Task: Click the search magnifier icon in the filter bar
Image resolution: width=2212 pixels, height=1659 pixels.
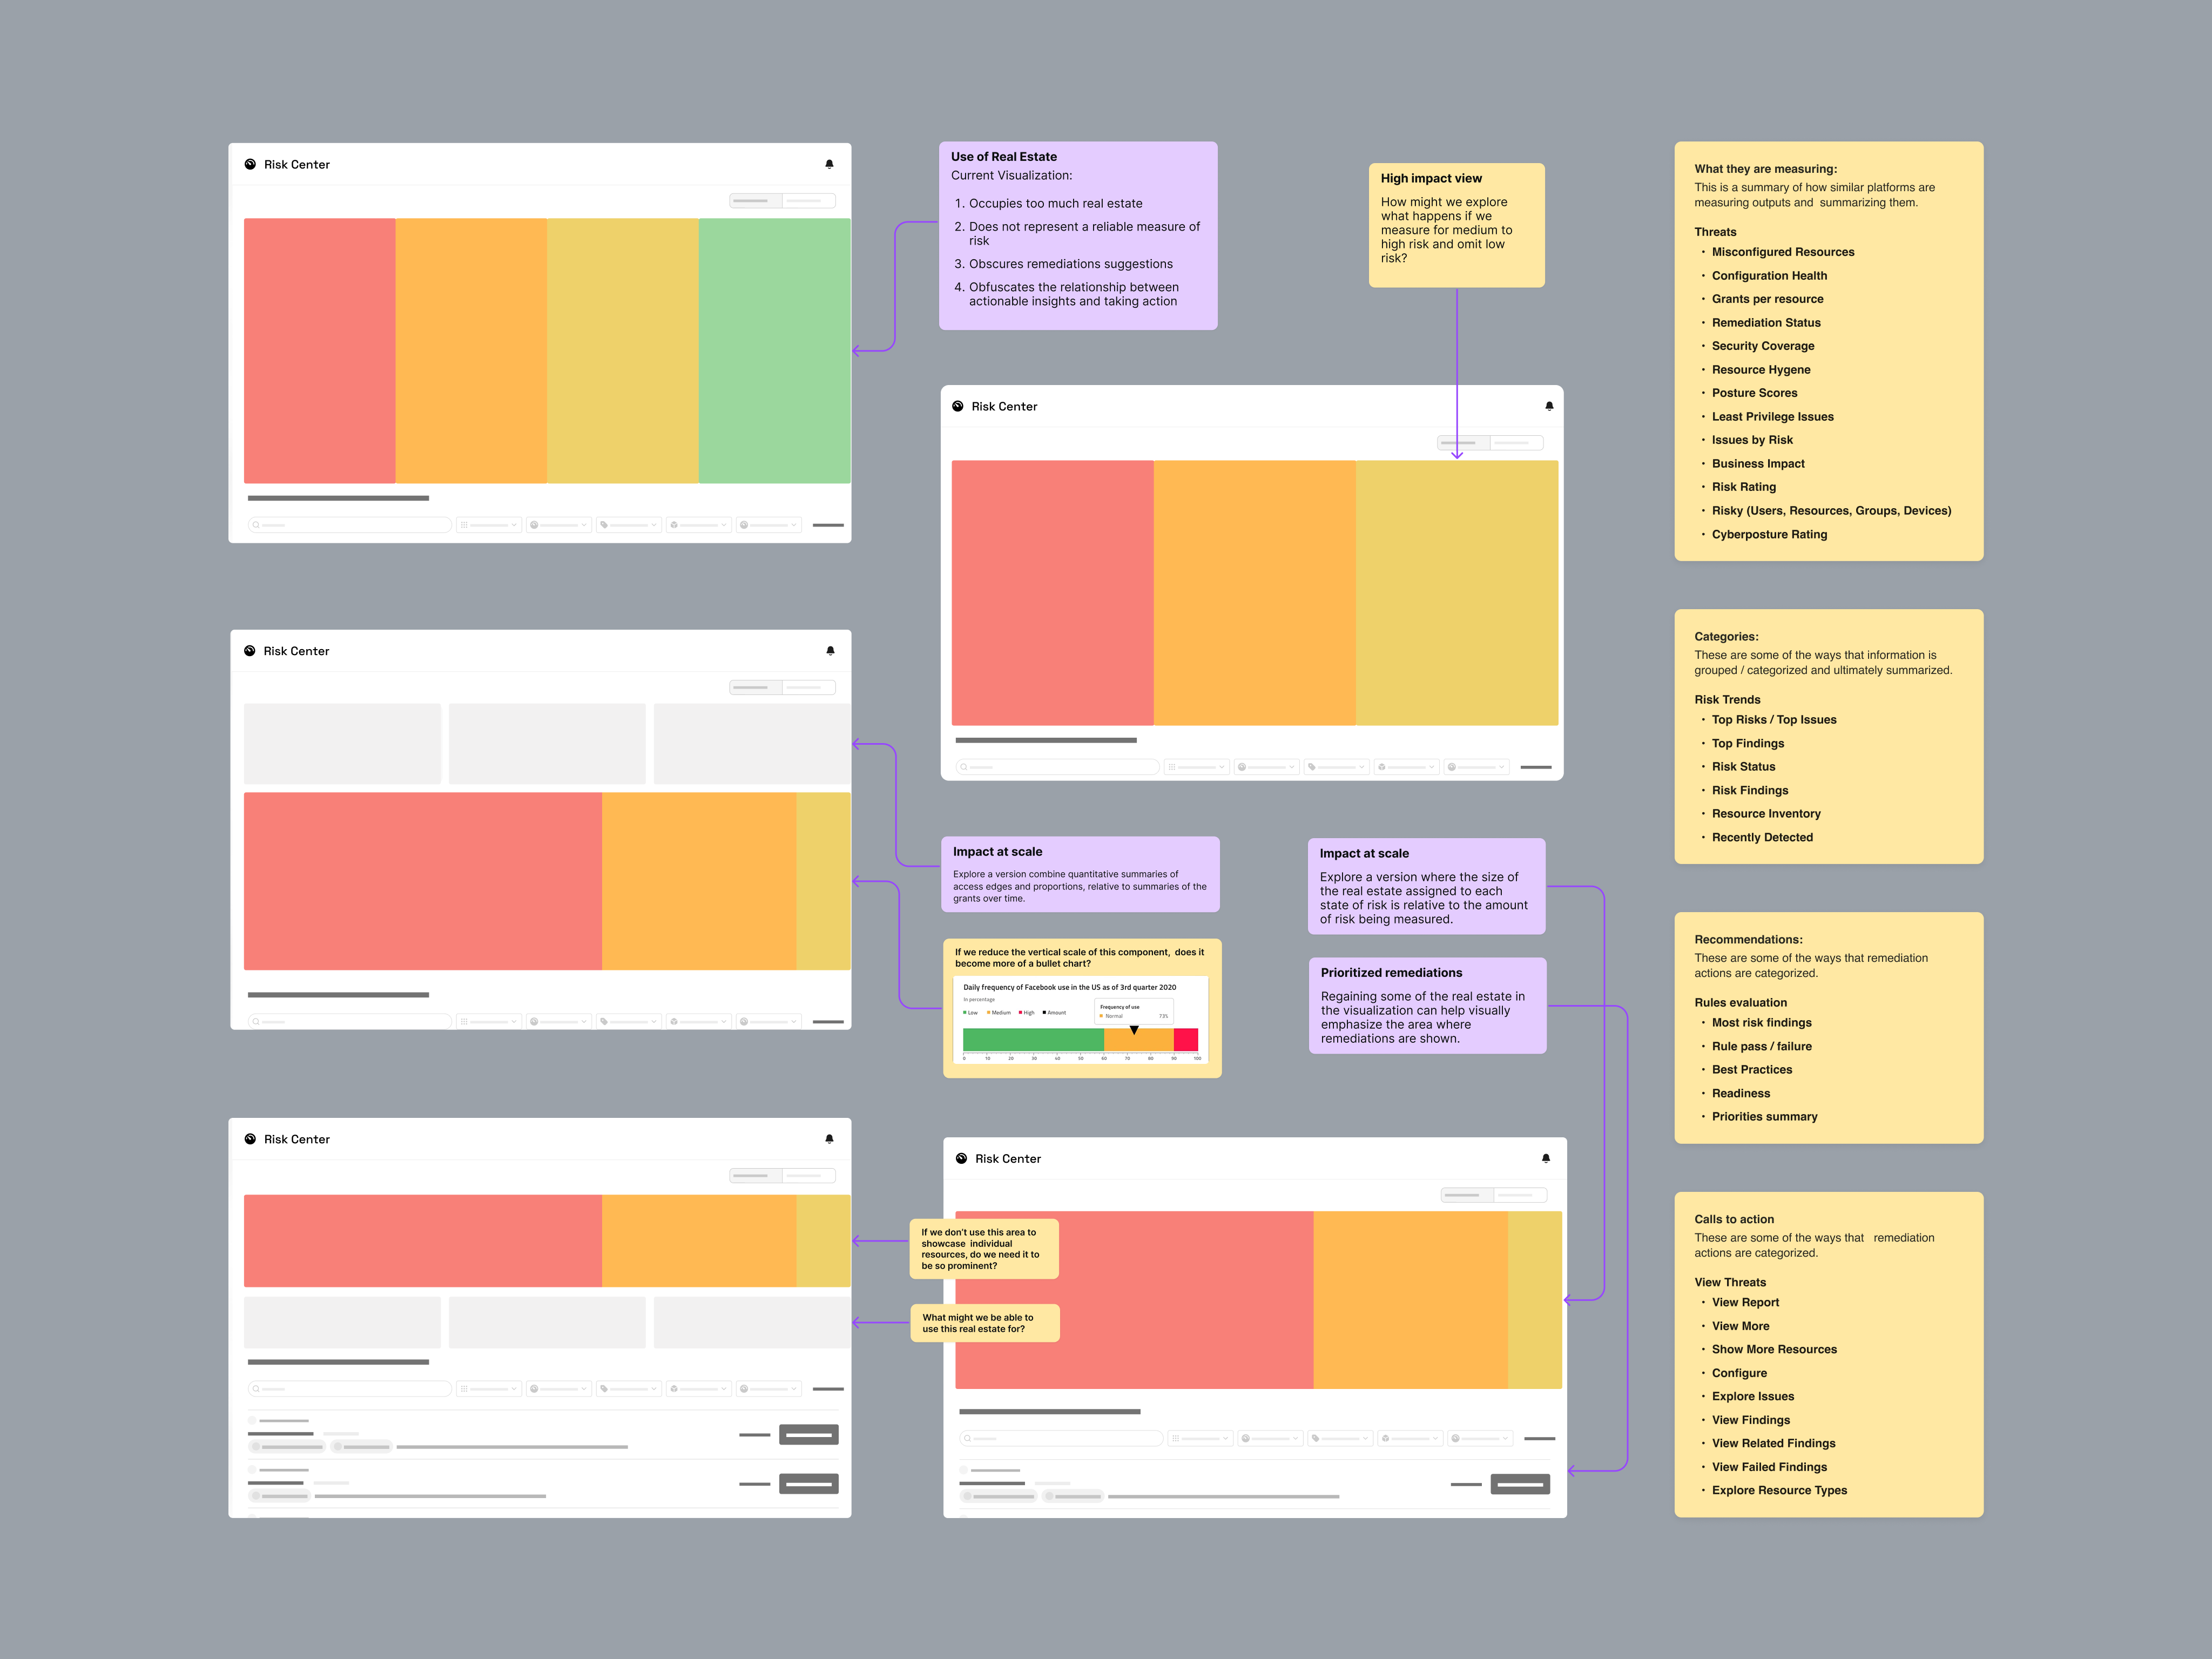Action: coord(256,525)
